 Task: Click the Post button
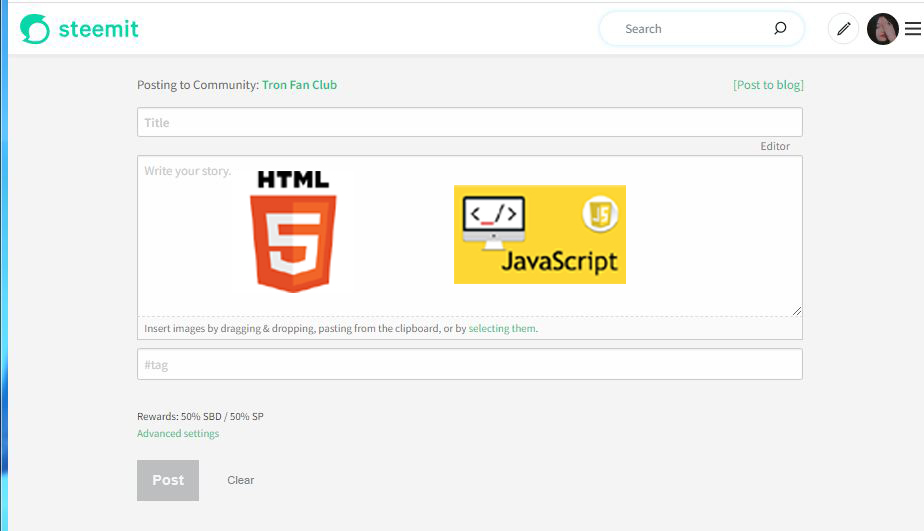168,480
